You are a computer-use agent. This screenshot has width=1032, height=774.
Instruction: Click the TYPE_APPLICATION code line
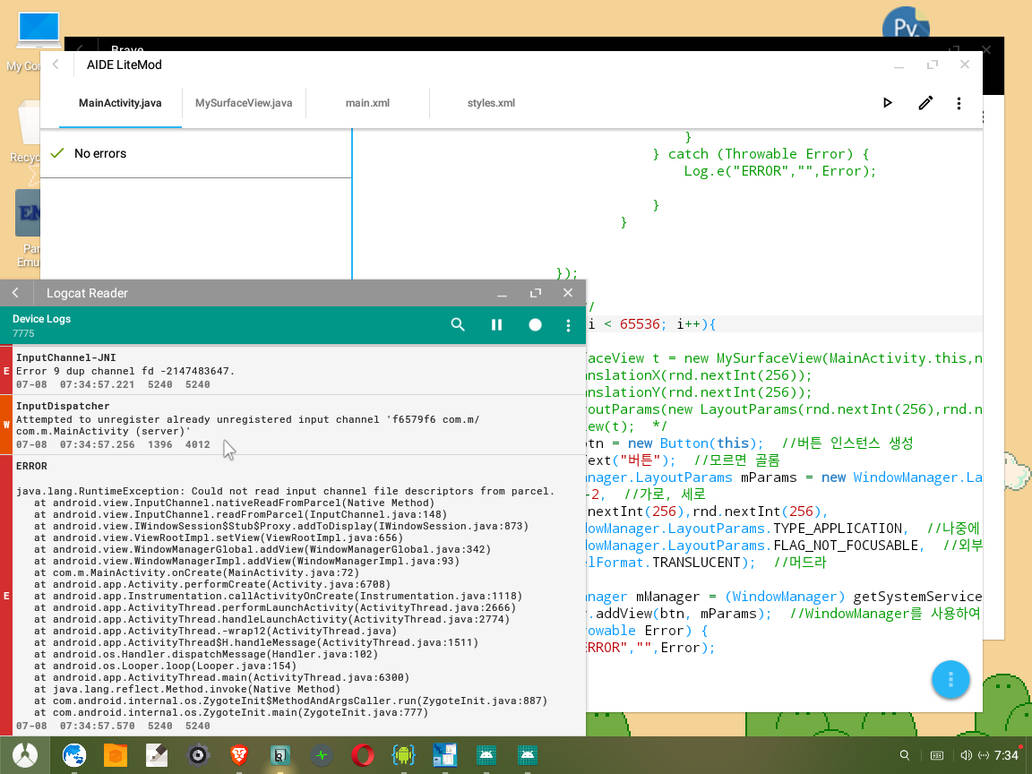coord(783,529)
